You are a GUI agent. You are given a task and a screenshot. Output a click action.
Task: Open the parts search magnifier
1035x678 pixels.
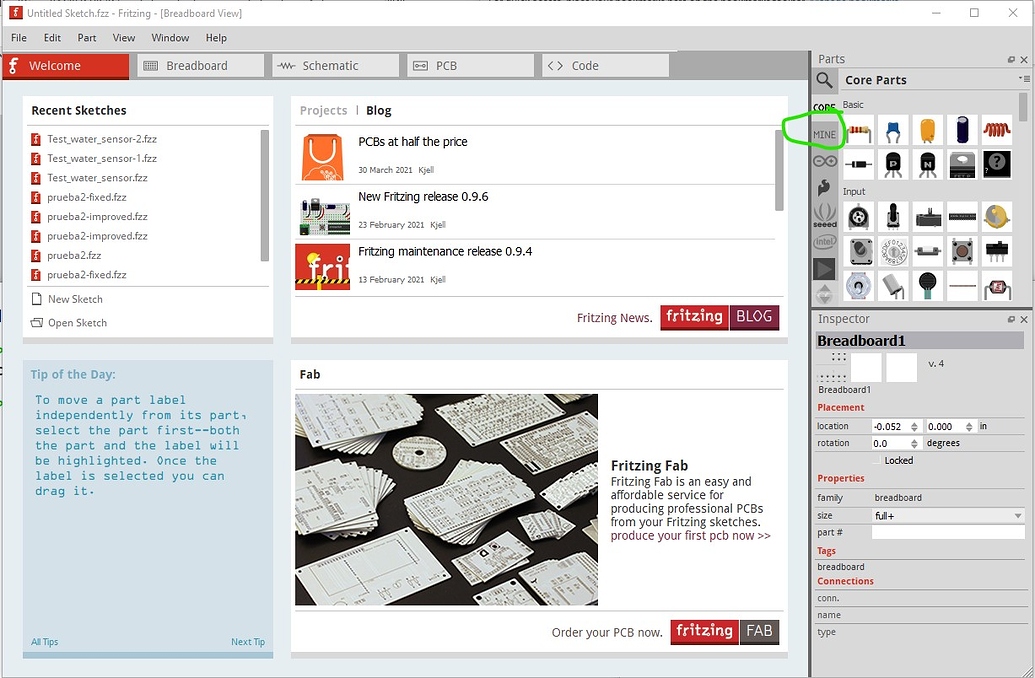pos(824,81)
